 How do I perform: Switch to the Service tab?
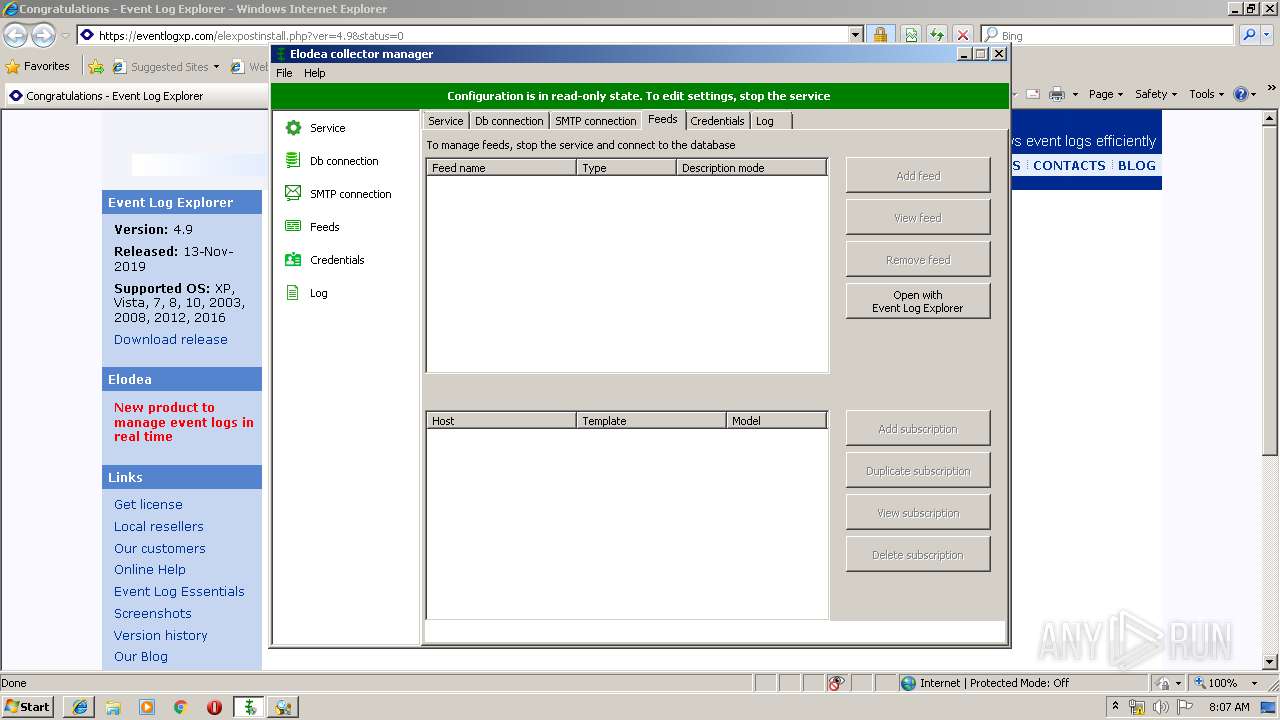[445, 121]
